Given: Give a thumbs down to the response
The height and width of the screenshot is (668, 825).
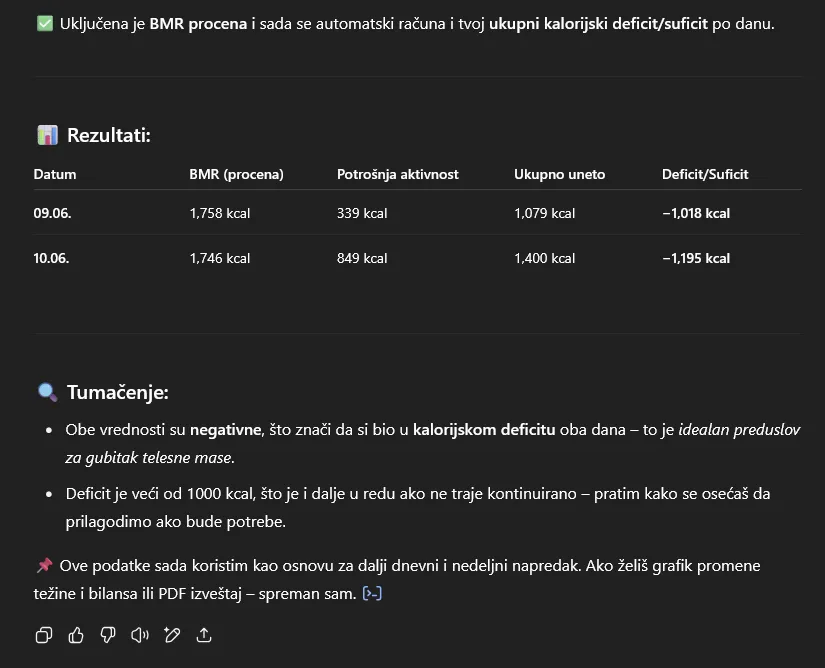Looking at the screenshot, I should 108,635.
